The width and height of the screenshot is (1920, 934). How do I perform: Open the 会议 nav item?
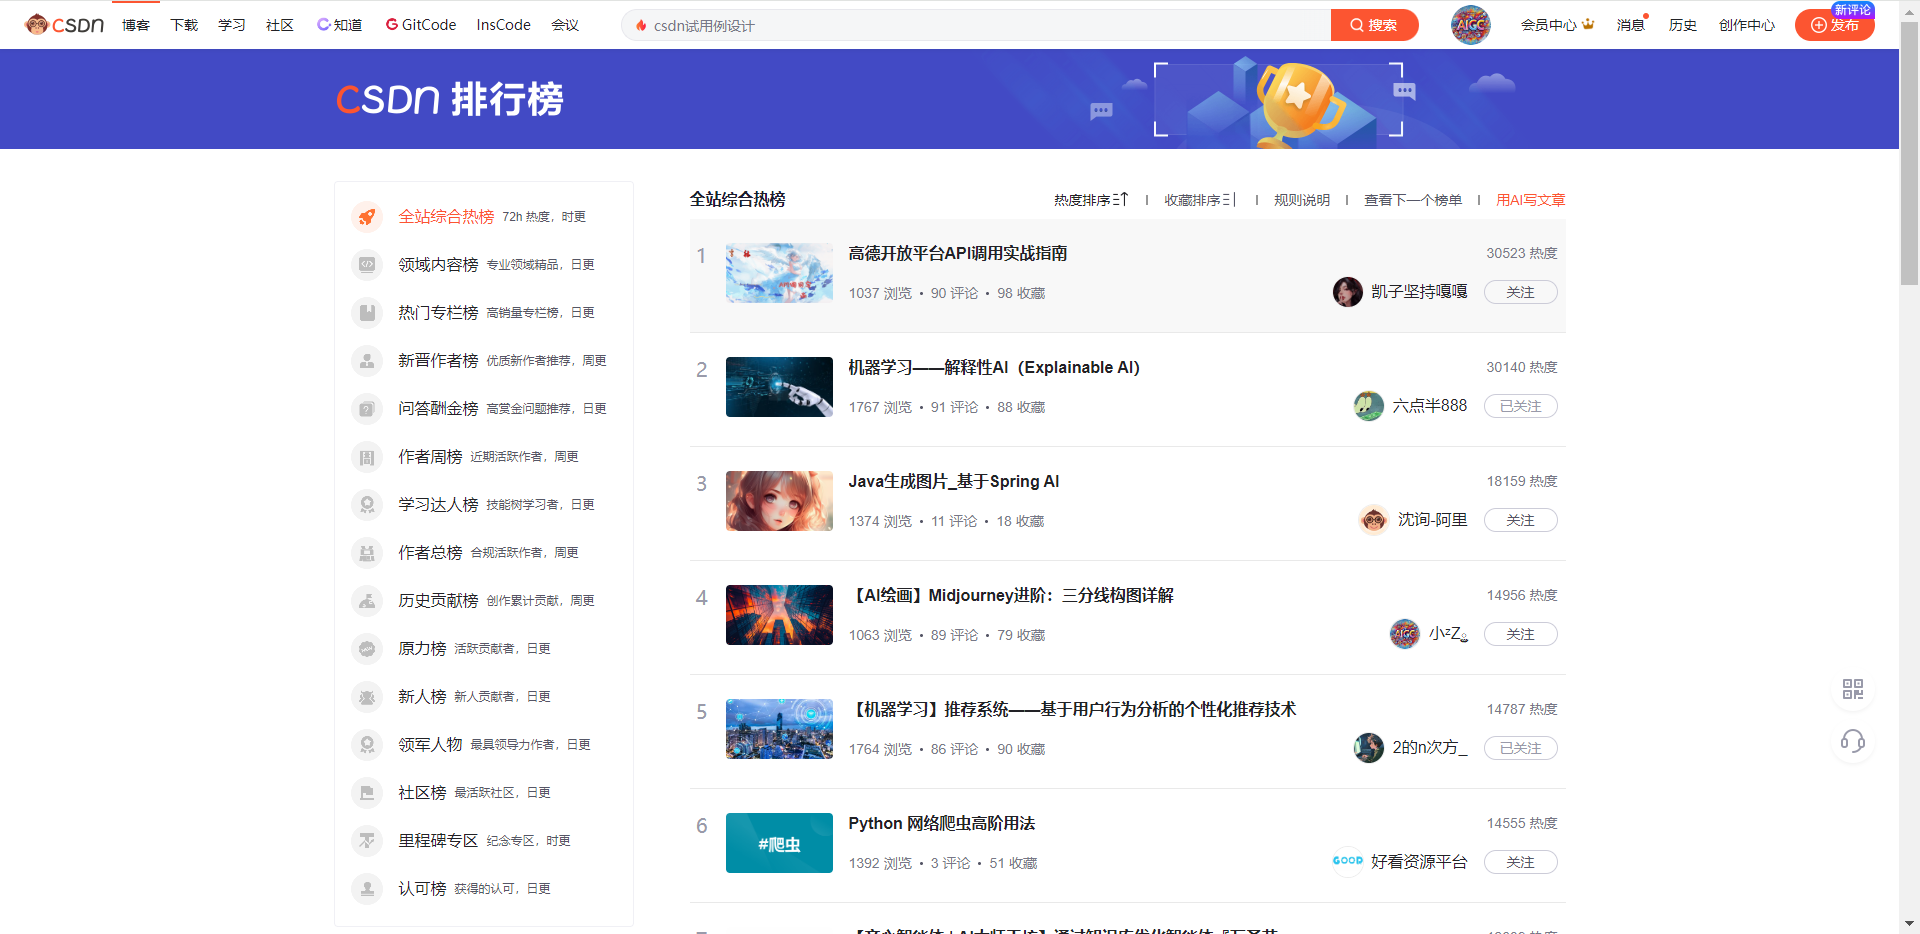tap(565, 25)
